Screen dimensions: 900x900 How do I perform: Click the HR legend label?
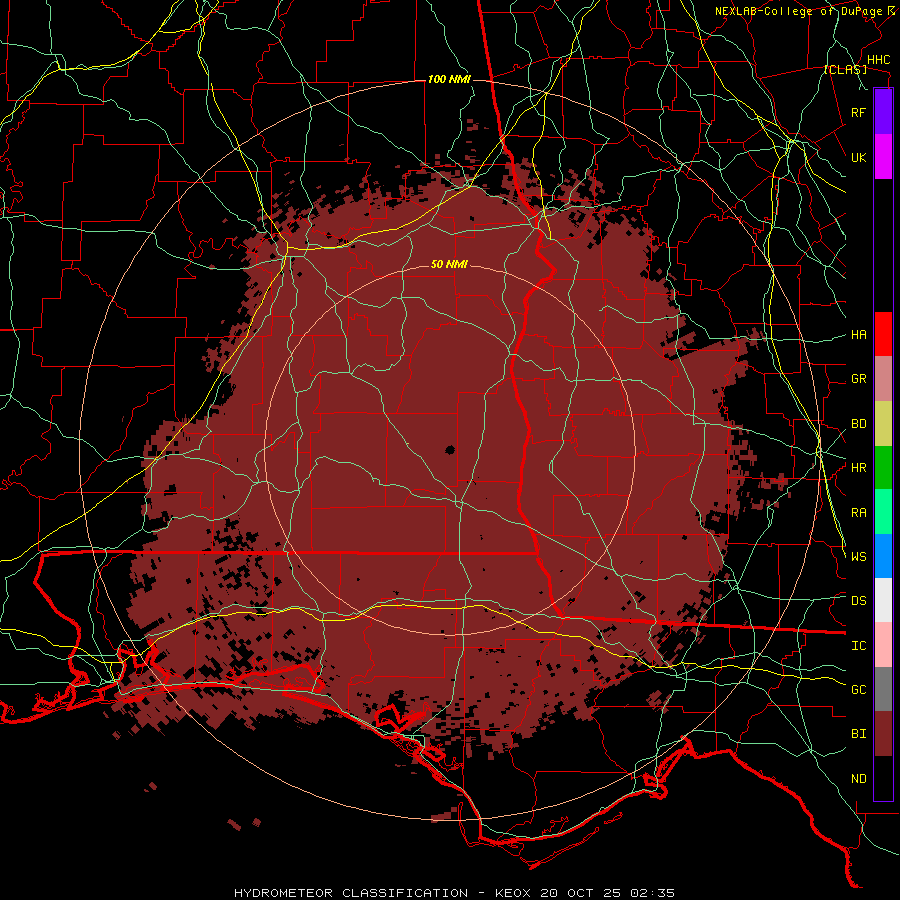pyautogui.click(x=858, y=468)
